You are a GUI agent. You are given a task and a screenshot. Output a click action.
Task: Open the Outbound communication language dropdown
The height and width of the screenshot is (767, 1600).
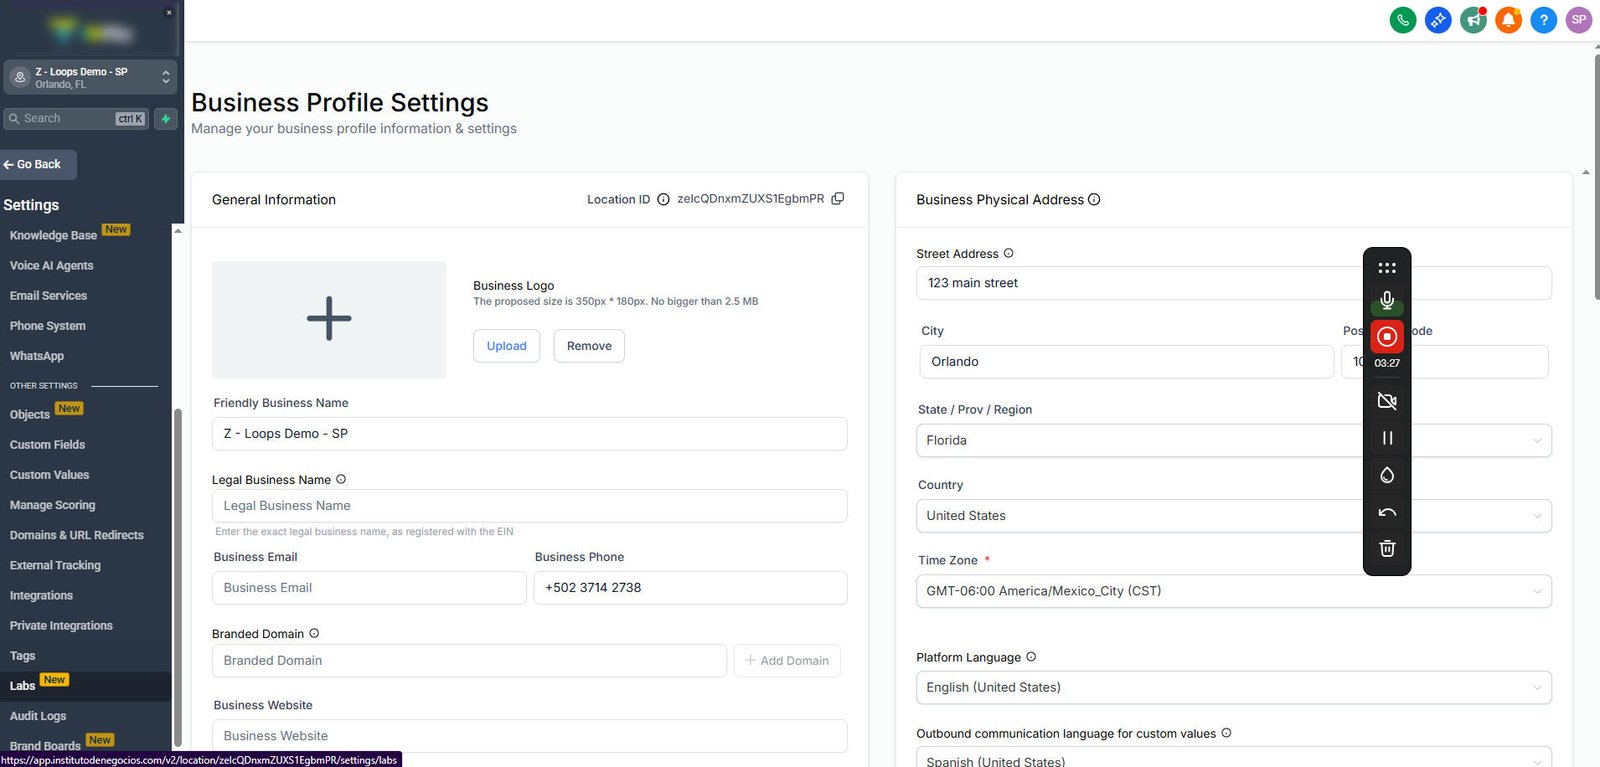click(1234, 758)
